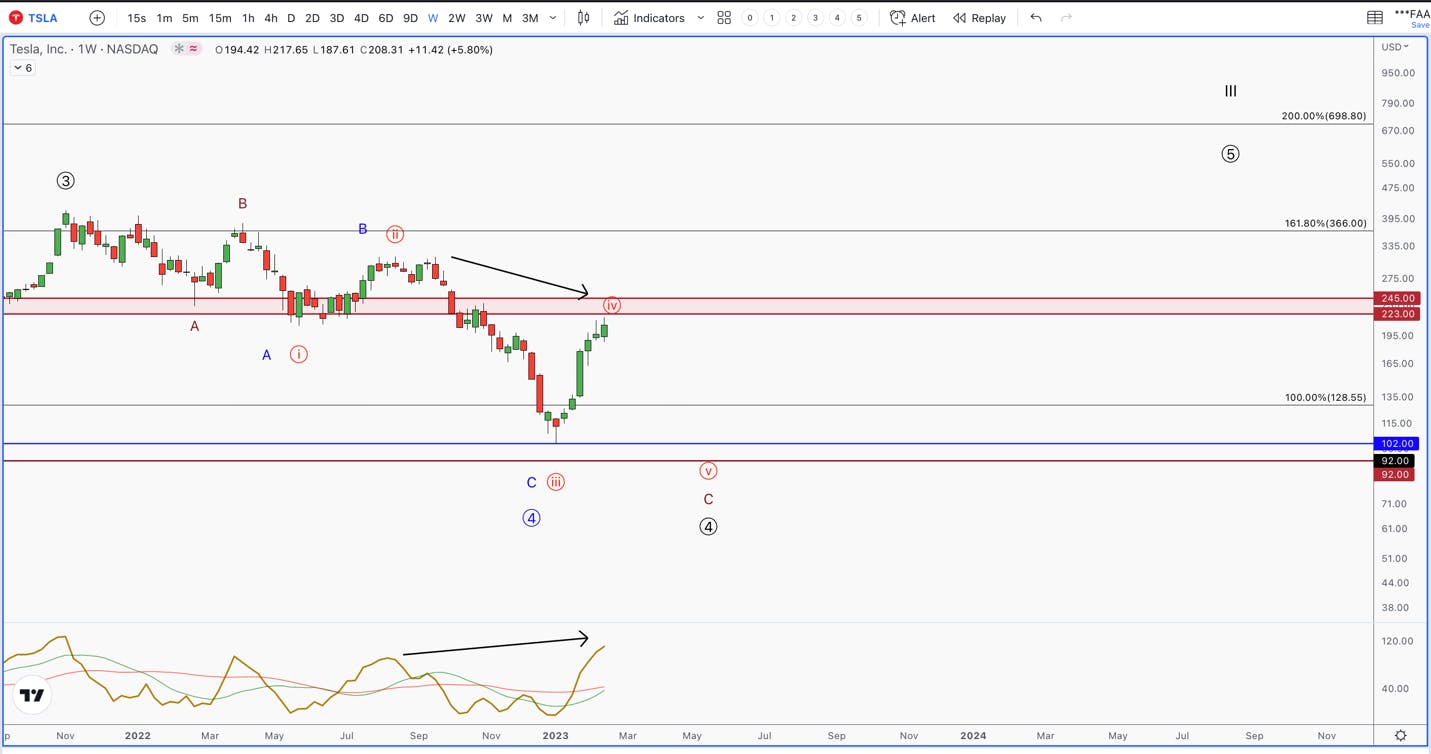
Task: Click the pink approximate-data status icon
Action: [193, 49]
